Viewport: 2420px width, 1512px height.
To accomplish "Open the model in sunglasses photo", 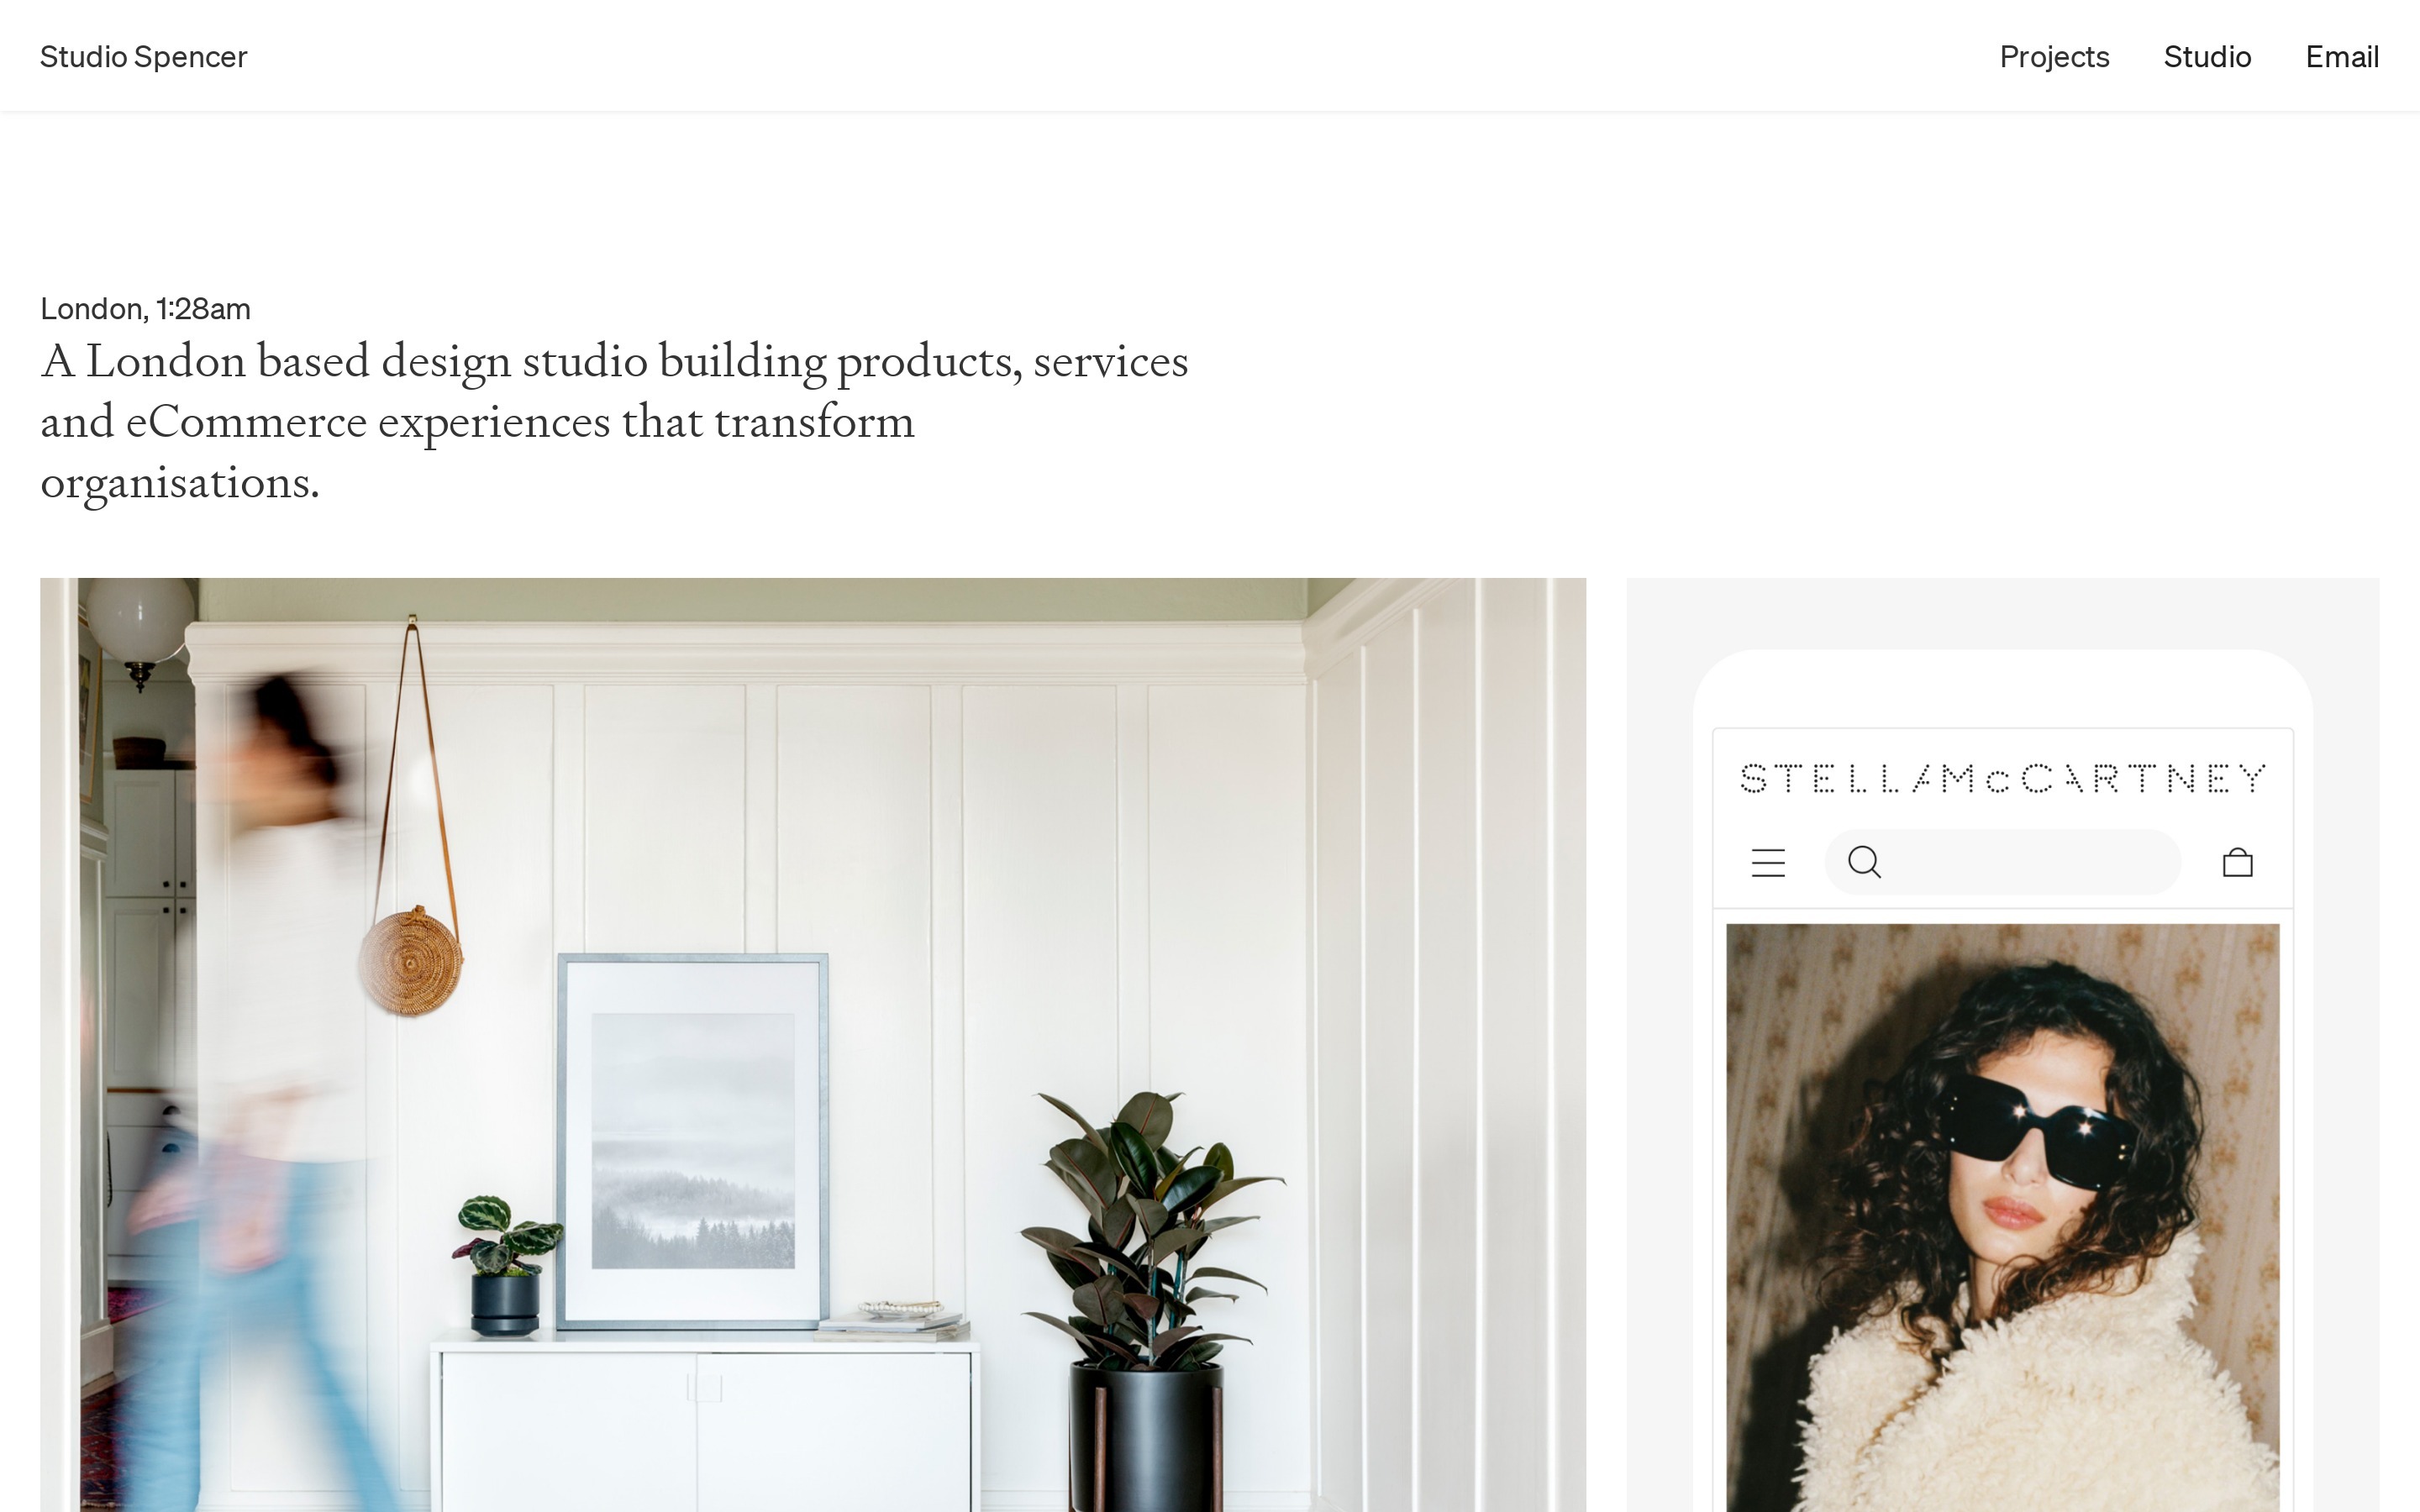I will pyautogui.click(x=2002, y=1217).
